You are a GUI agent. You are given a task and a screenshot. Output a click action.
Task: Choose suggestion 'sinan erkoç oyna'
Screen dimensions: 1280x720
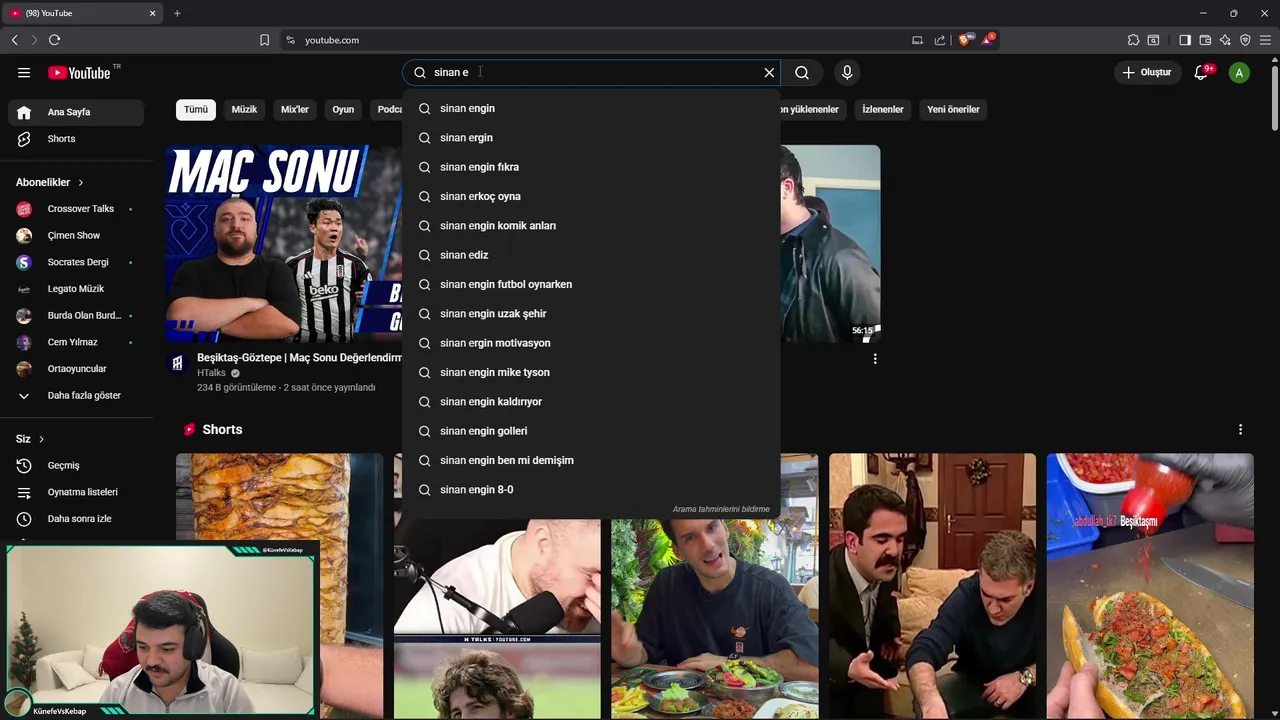point(591,196)
